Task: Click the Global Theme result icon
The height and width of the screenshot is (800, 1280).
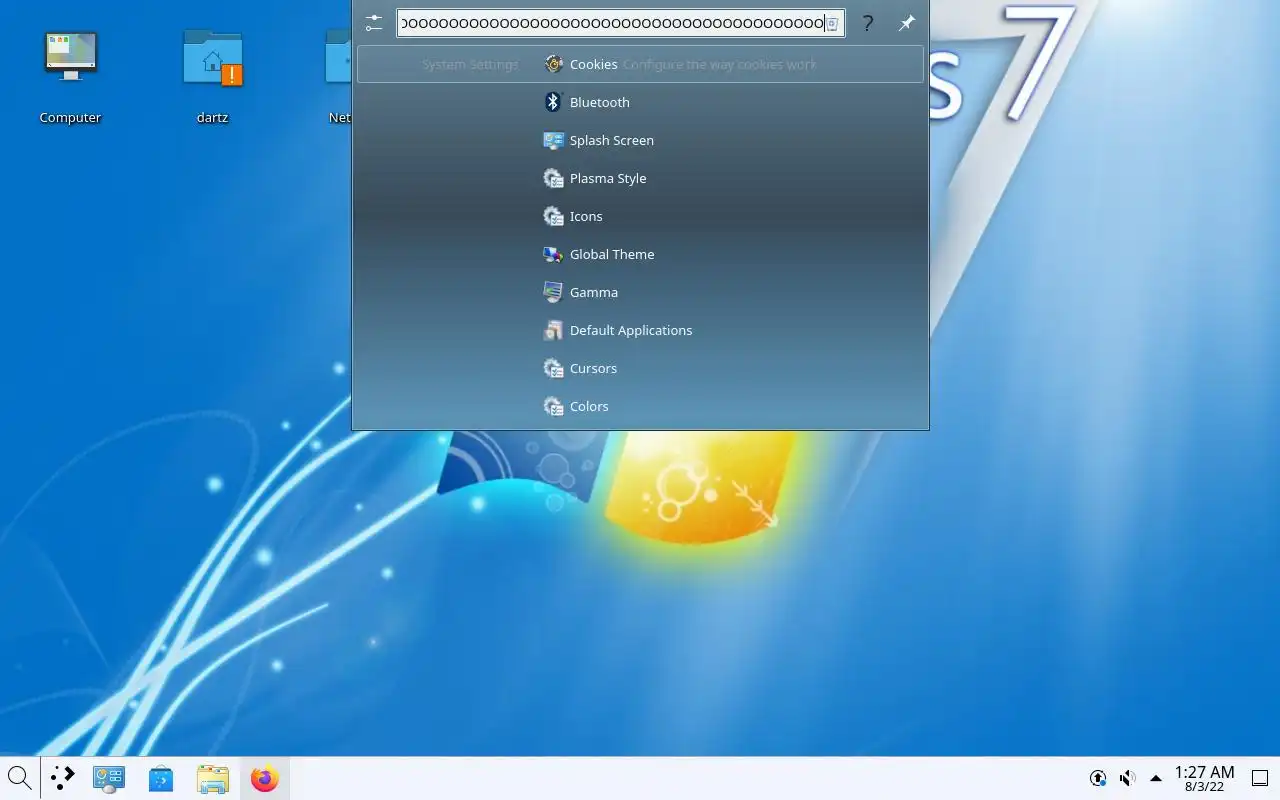Action: coord(553,254)
